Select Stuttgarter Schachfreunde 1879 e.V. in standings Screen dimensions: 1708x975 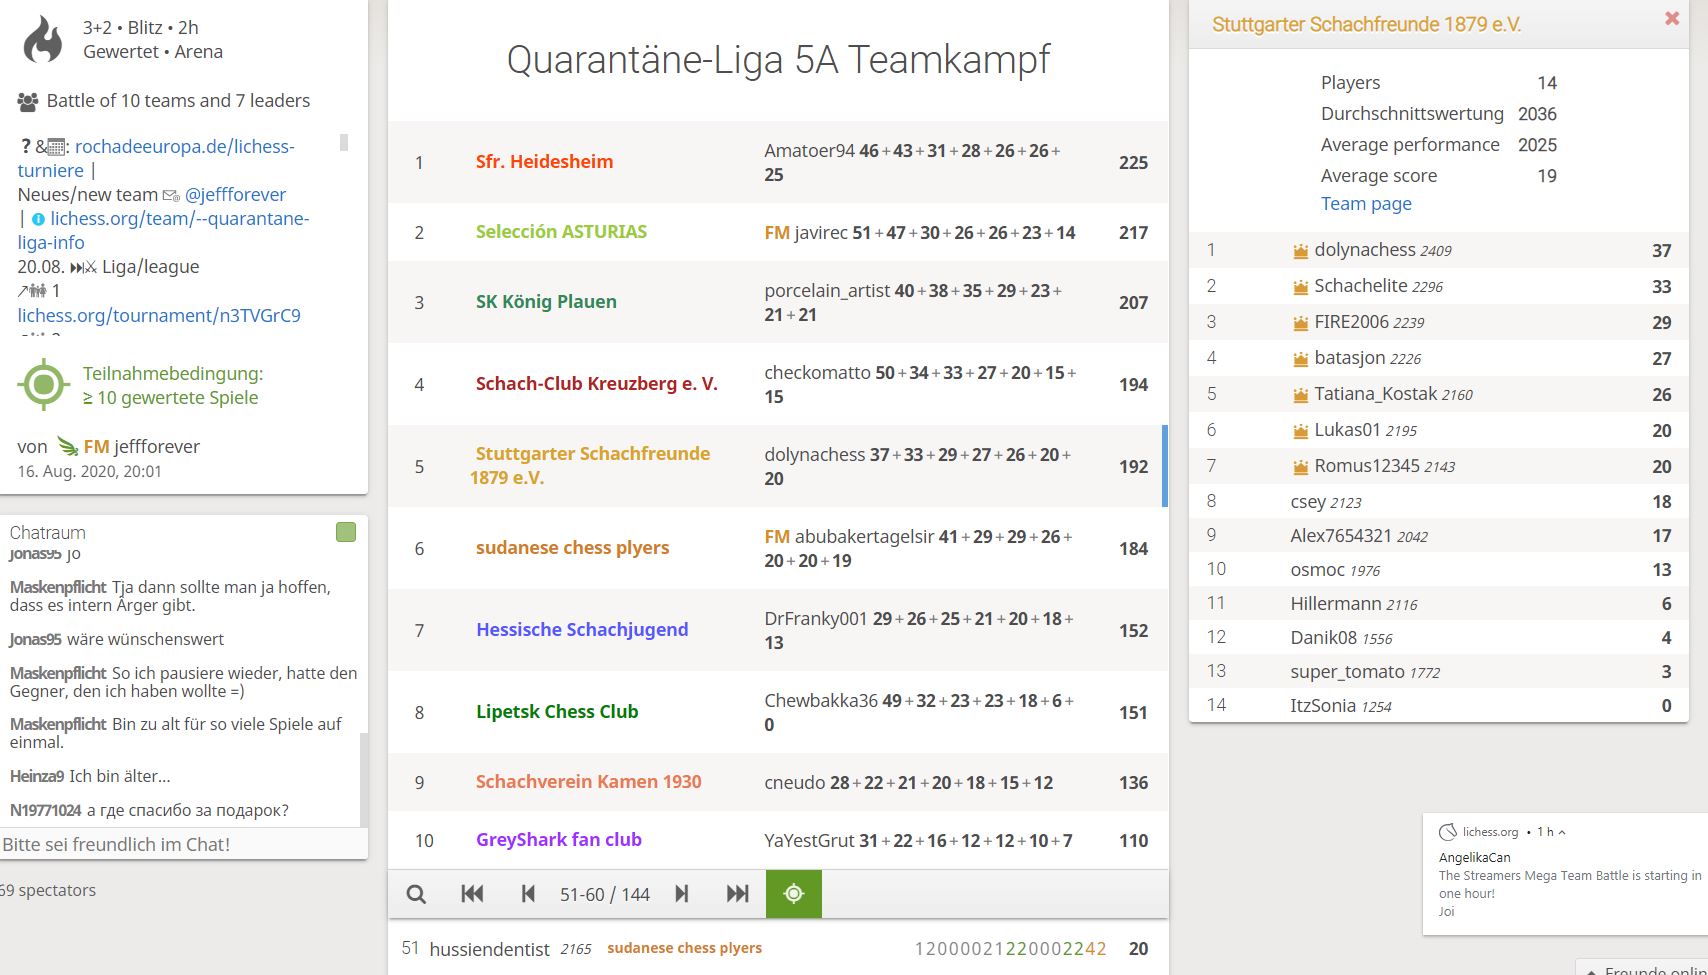click(x=590, y=466)
